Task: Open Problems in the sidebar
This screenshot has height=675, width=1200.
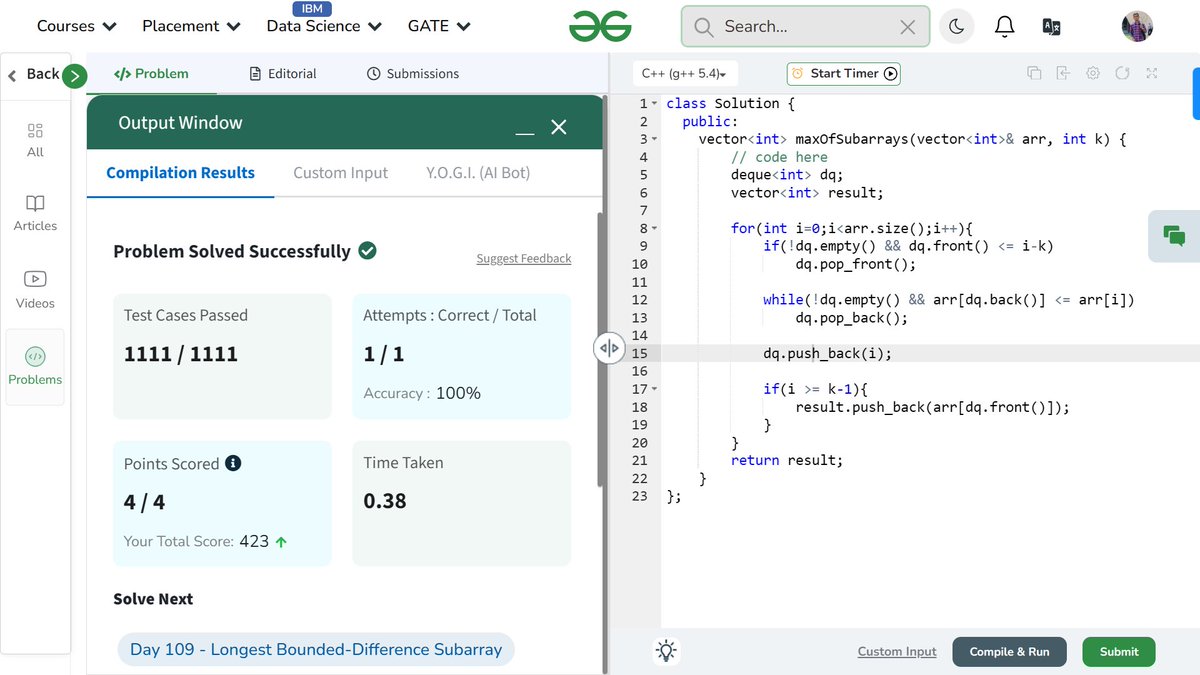Action: [35, 367]
